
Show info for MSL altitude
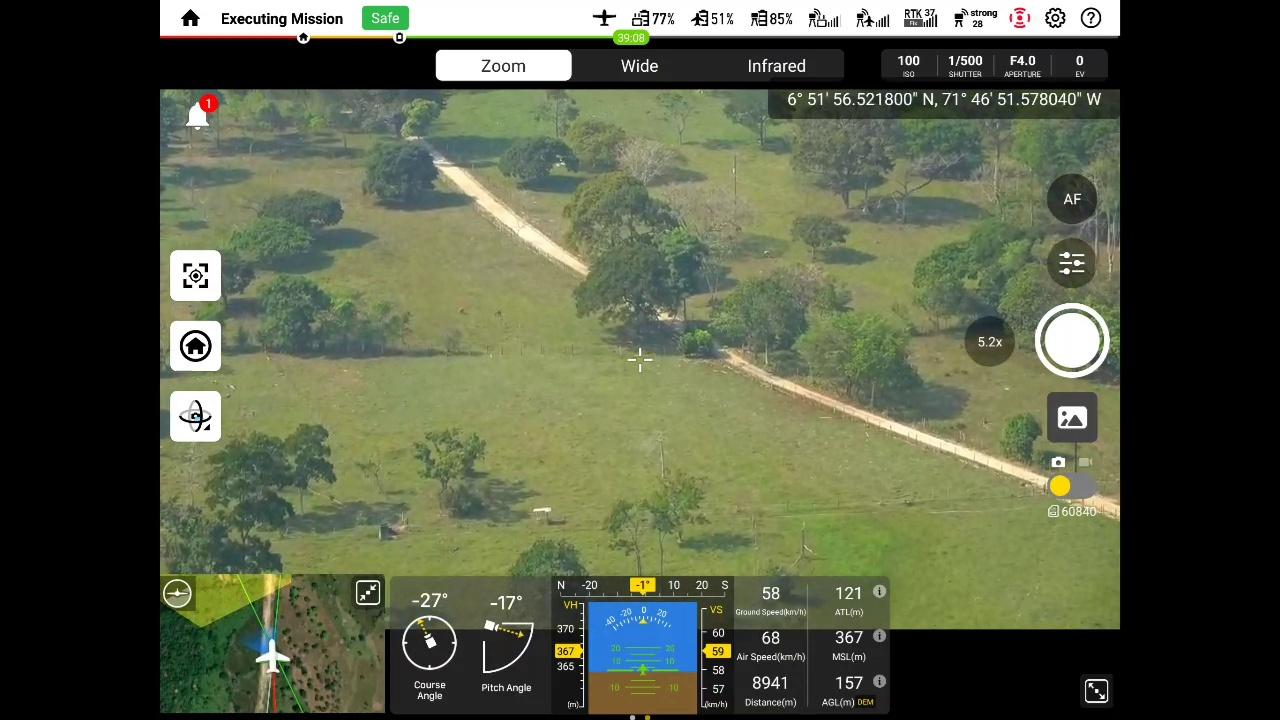tap(879, 636)
